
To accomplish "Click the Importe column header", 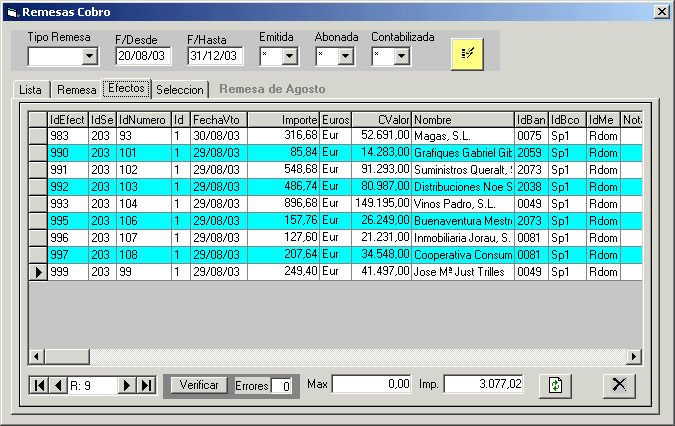I will [283, 119].
